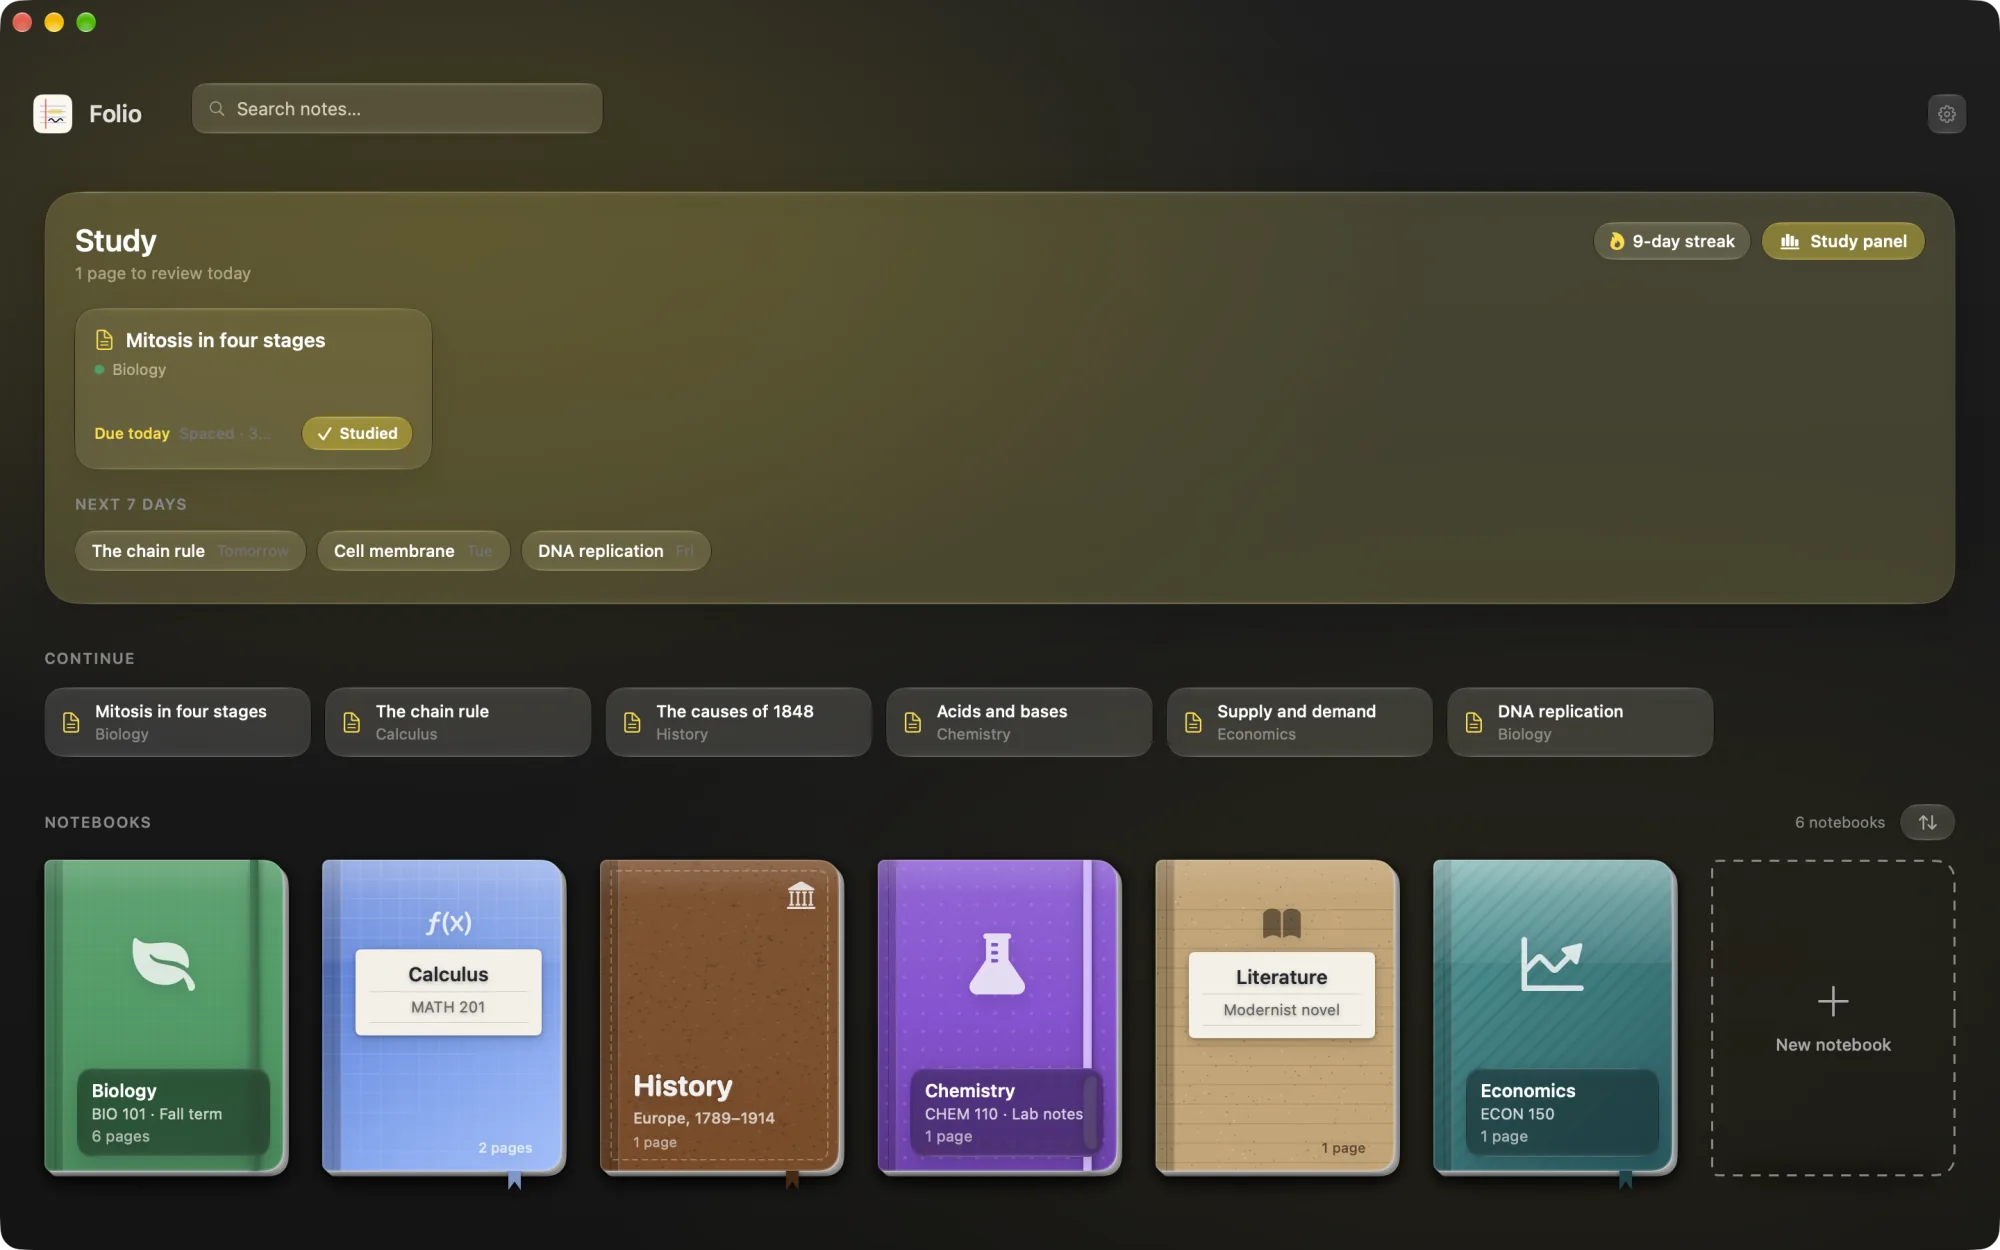Focus the Search notes field

397,109
